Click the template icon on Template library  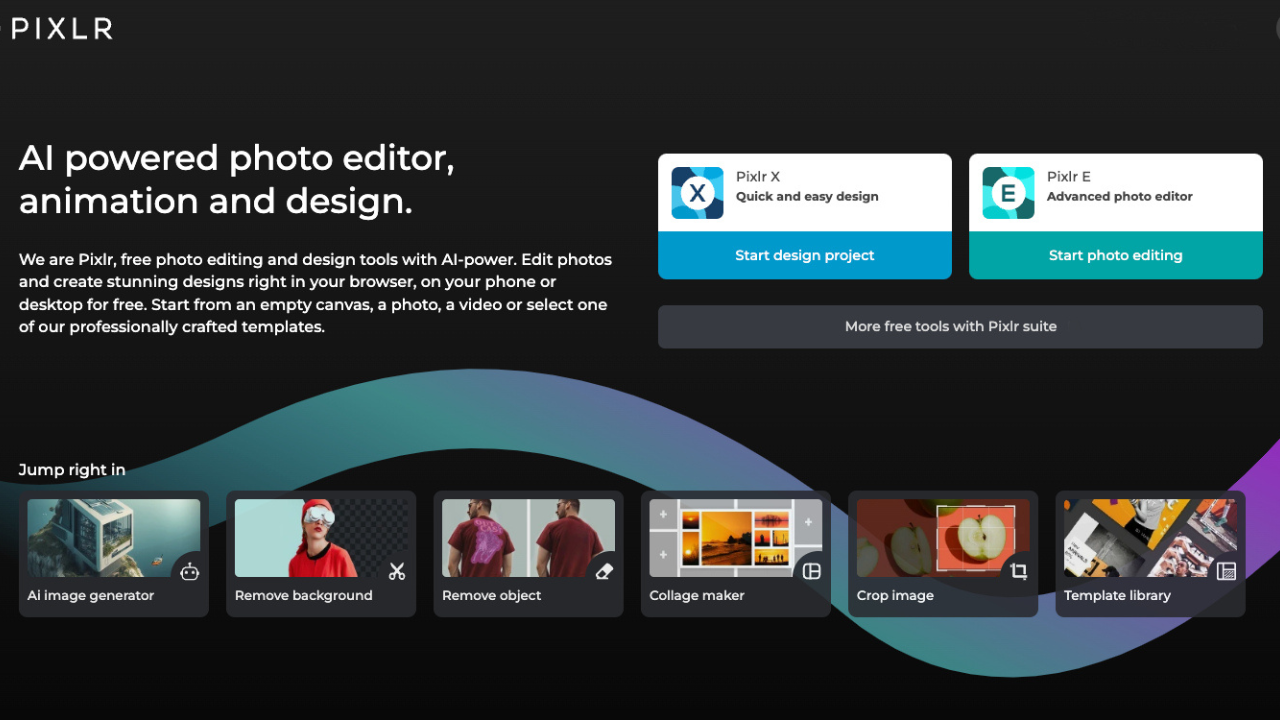pos(1226,571)
